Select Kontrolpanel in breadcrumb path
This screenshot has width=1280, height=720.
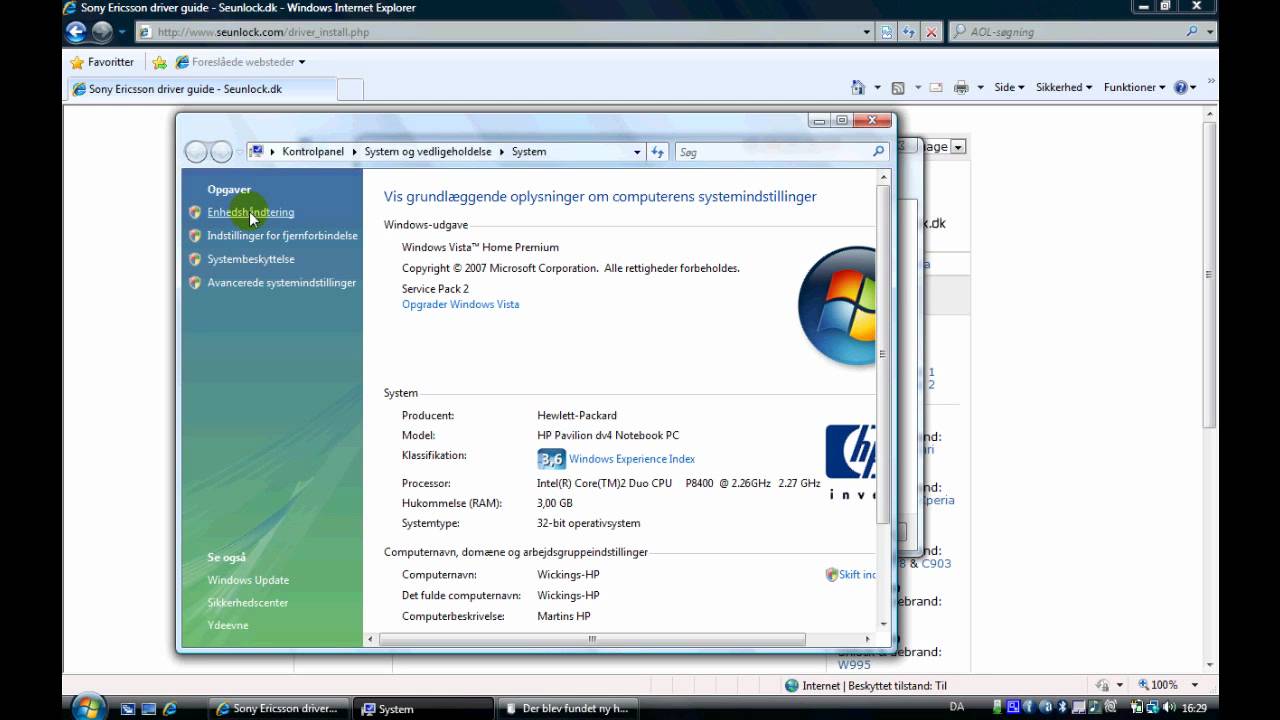(313, 152)
